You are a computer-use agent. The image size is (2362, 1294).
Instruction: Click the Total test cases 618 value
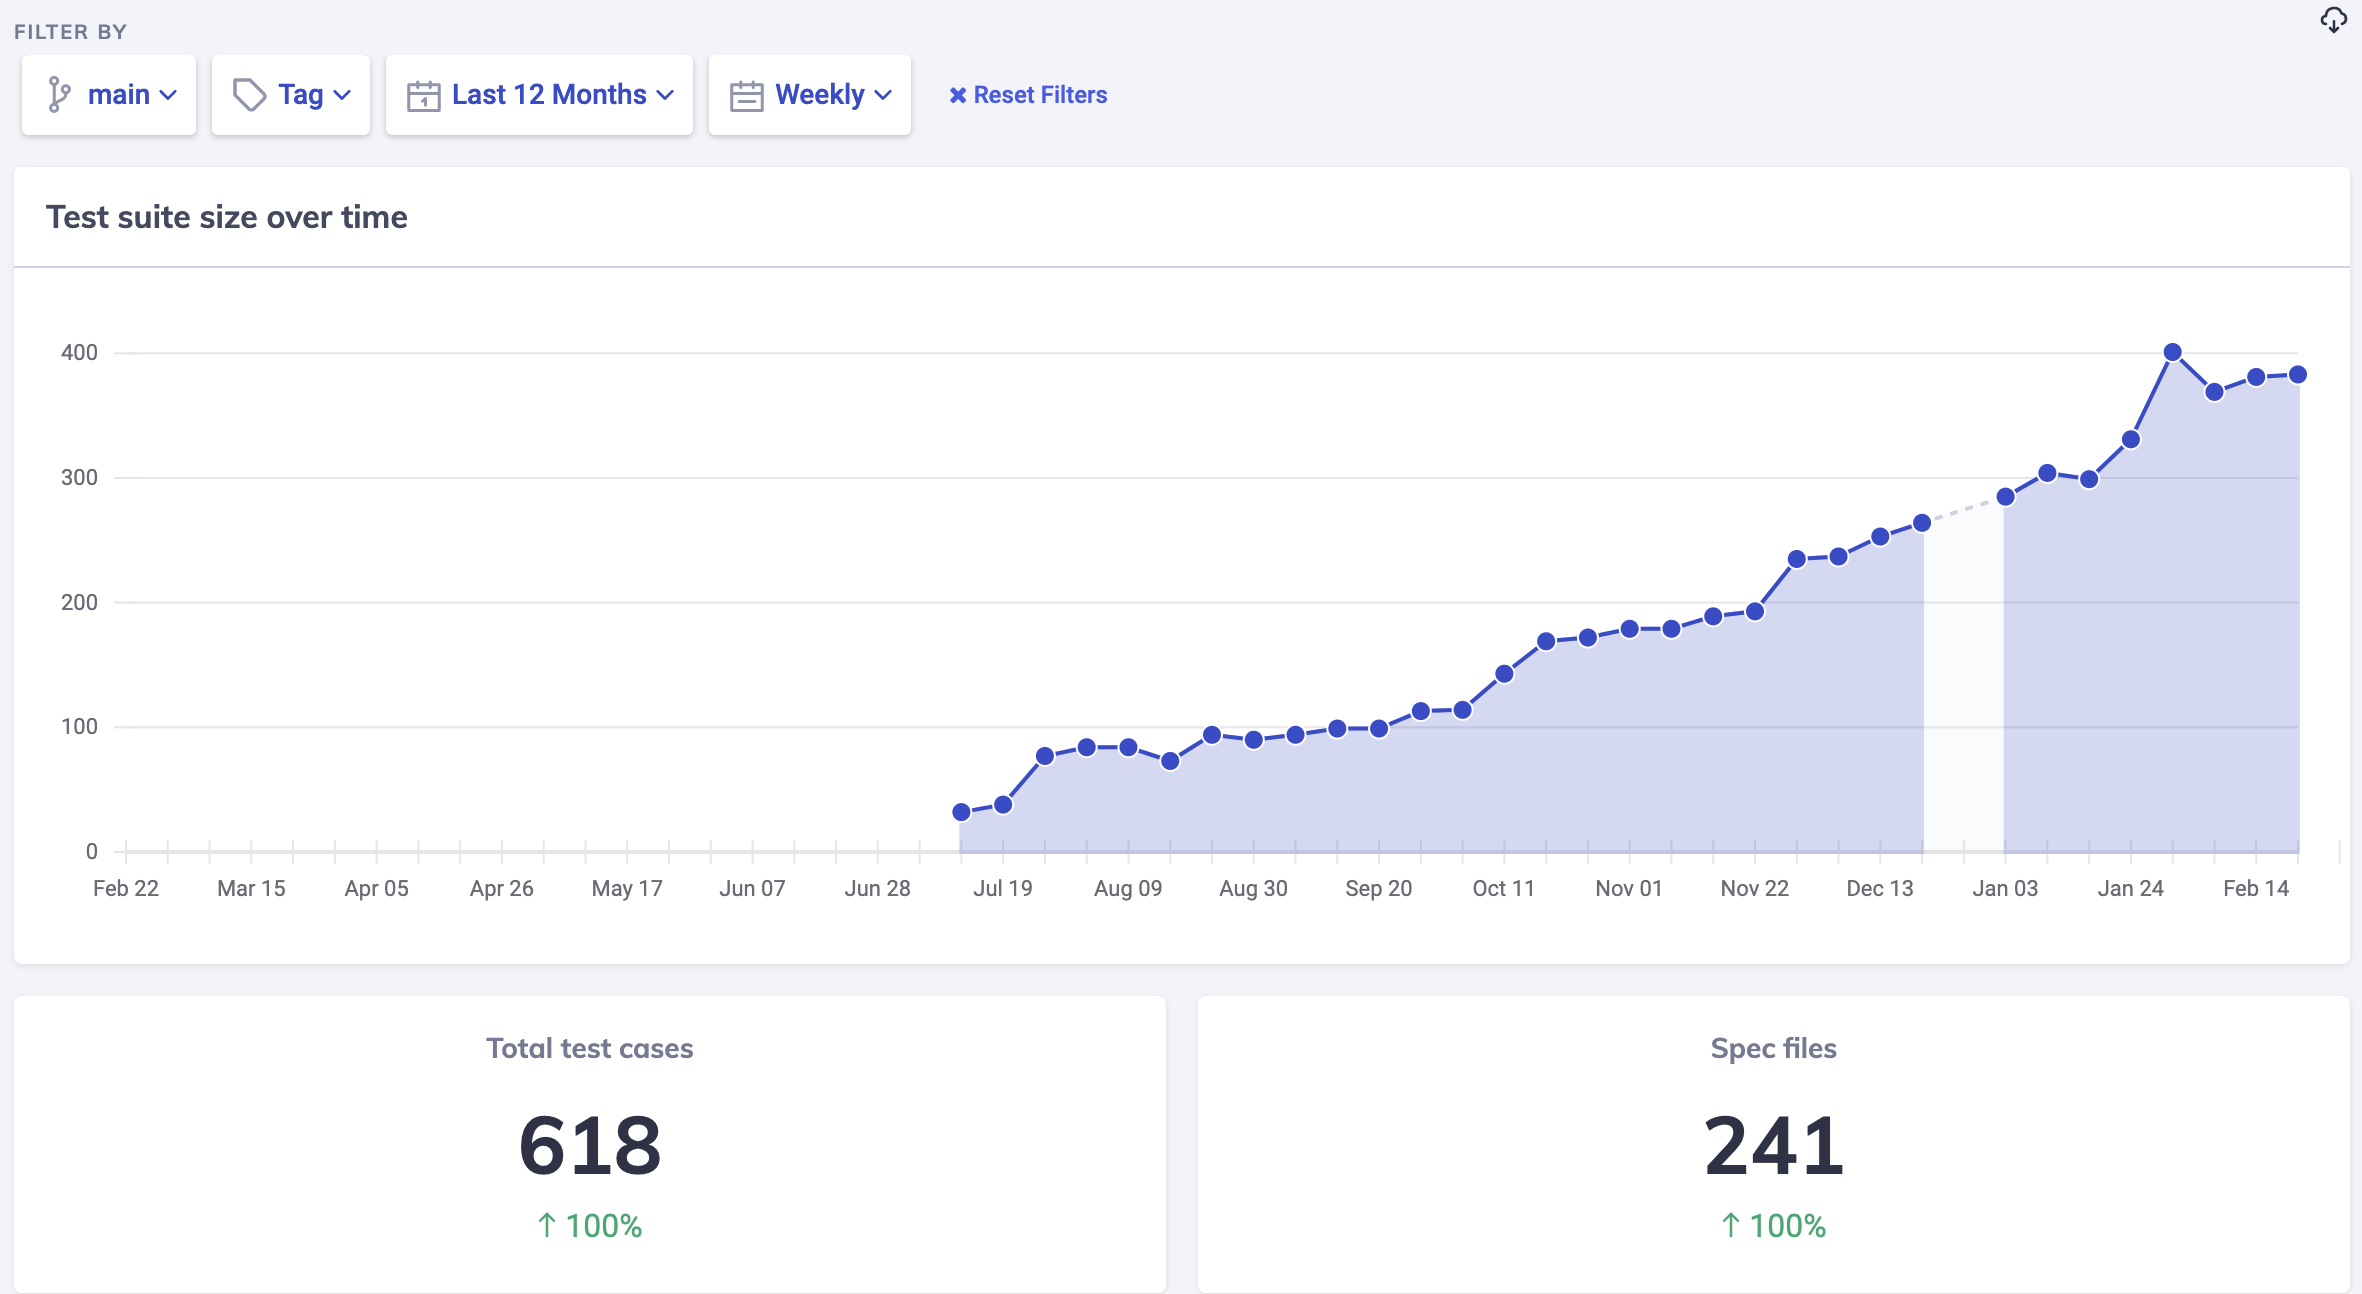(590, 1146)
